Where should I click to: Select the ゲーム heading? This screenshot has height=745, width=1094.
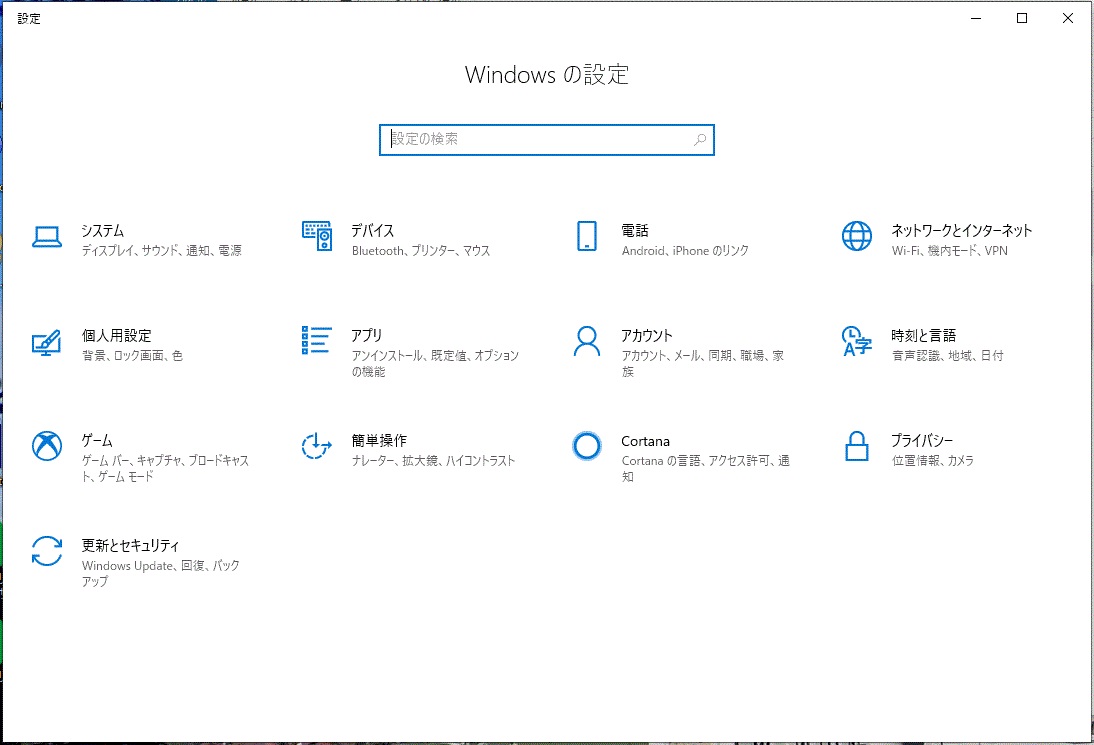[x=97, y=440]
